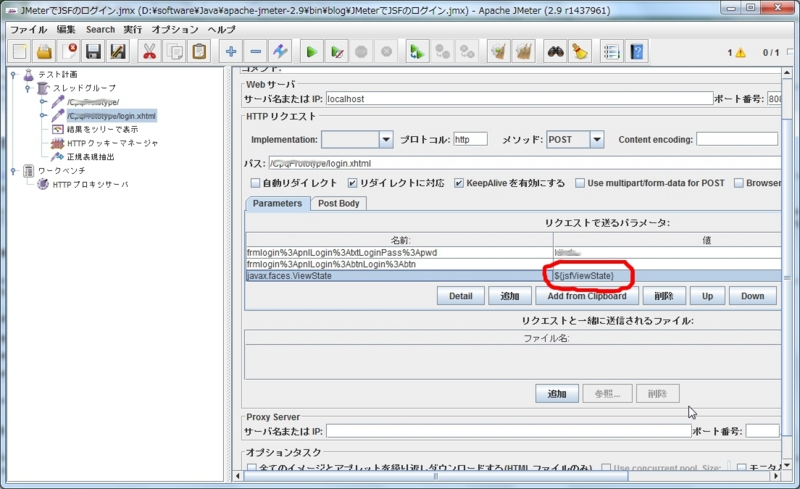Viewport: 800px width, 489px height.
Task: Select HTTP クッキーマネージャ in tree
Action: click(x=112, y=143)
